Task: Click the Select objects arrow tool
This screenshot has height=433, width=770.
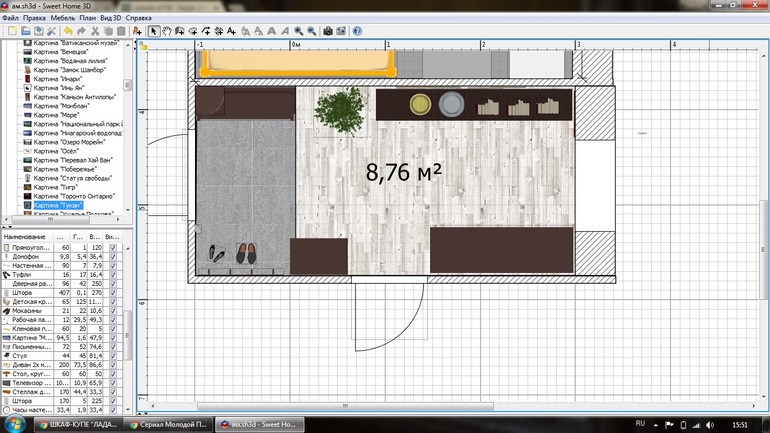Action: click(153, 31)
